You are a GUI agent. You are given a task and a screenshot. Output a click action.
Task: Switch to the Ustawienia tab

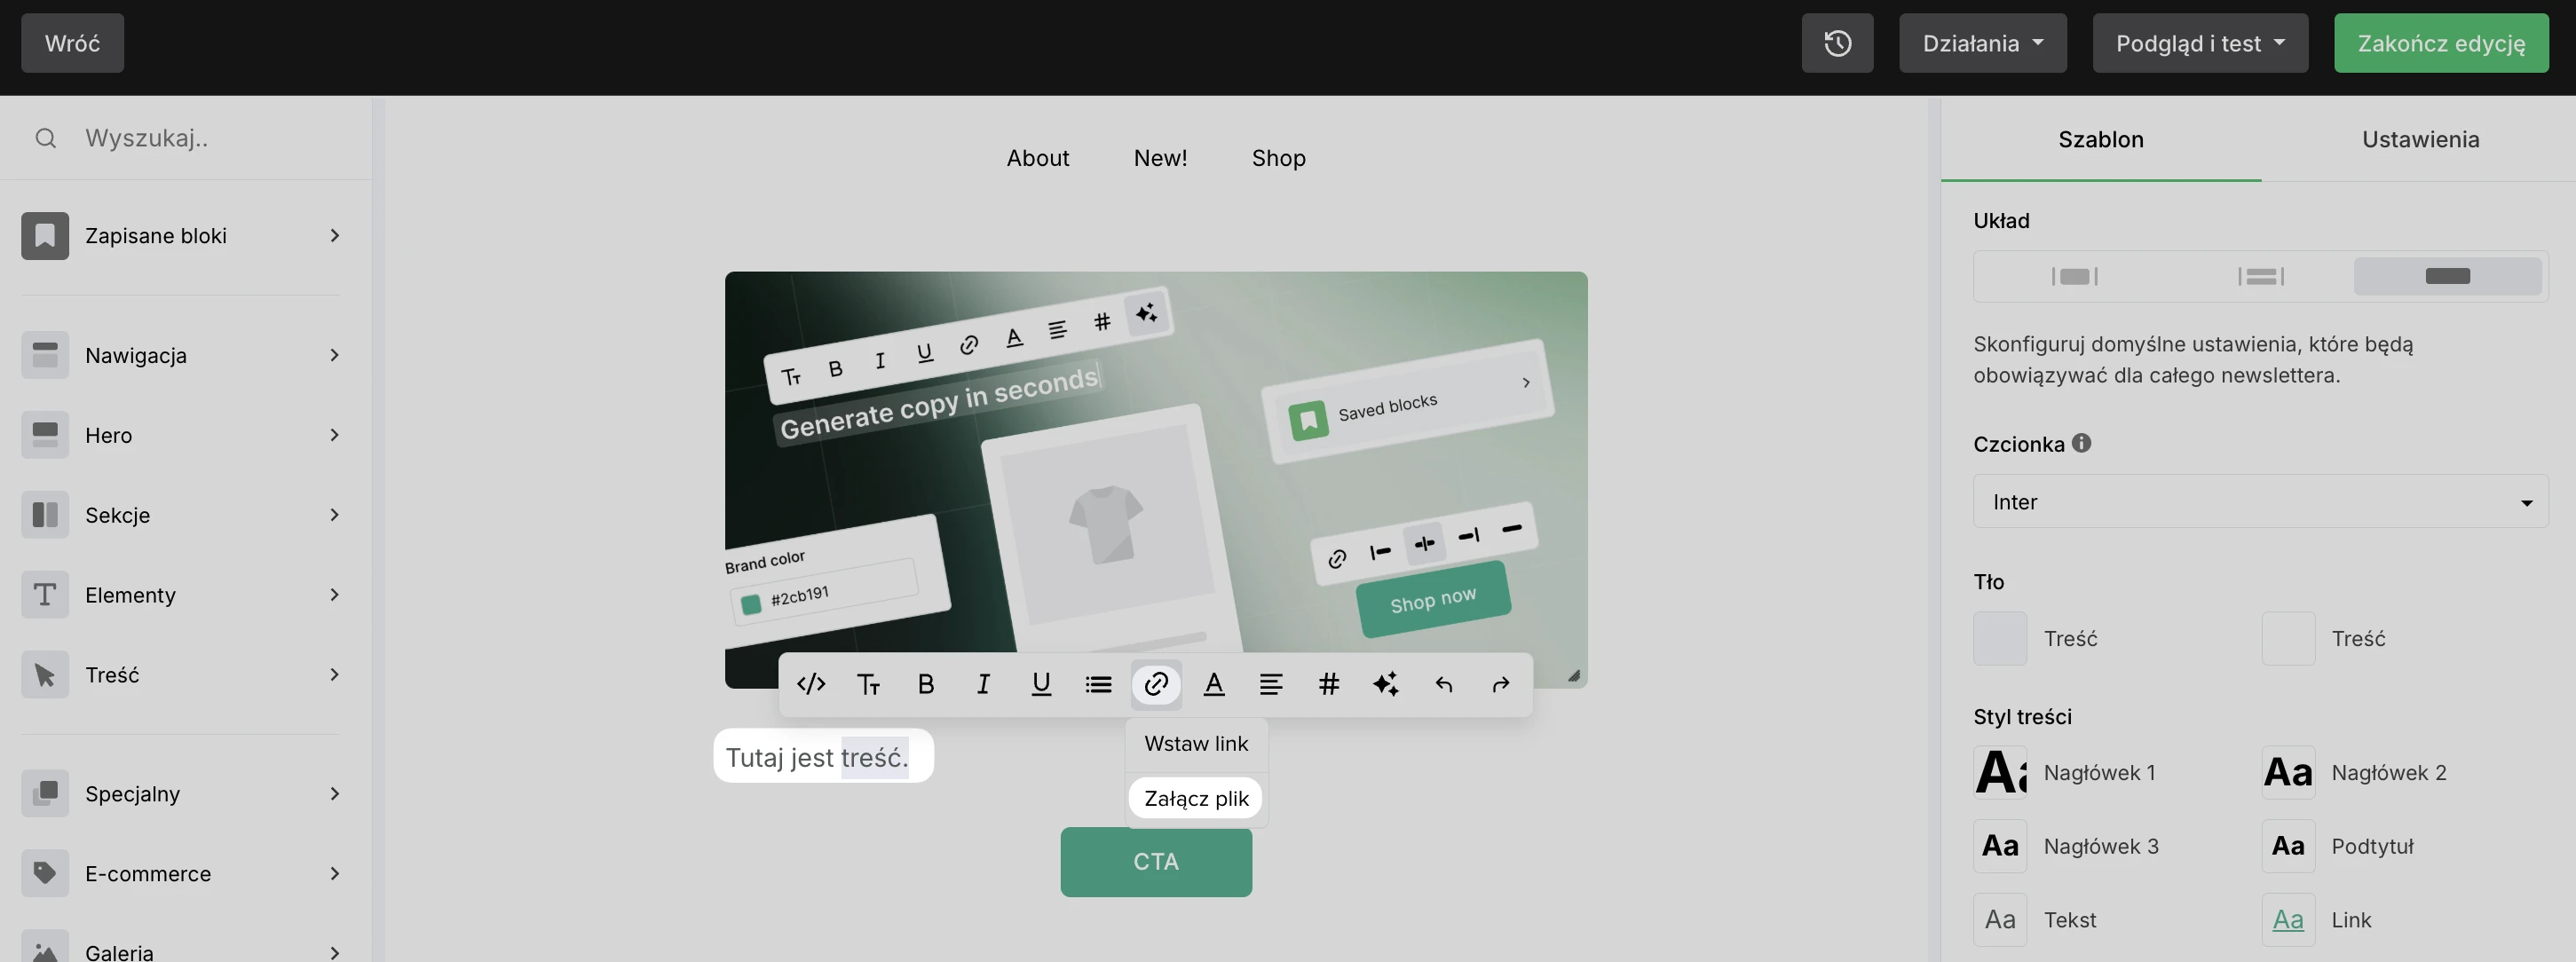point(2420,139)
